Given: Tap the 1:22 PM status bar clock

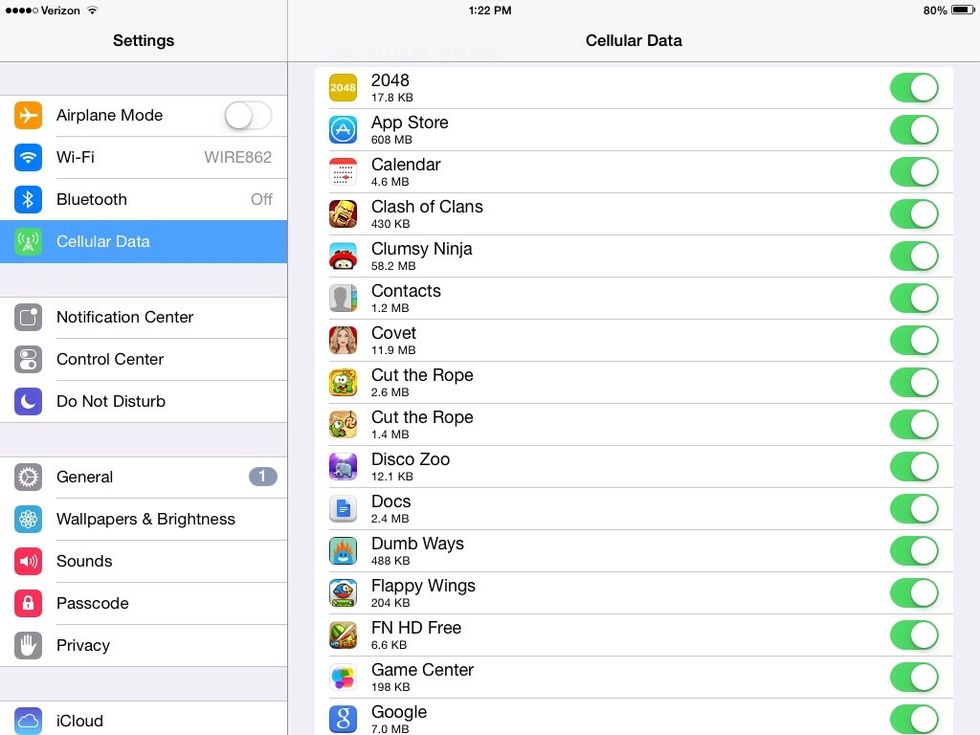Looking at the screenshot, I should pyautogui.click(x=490, y=10).
